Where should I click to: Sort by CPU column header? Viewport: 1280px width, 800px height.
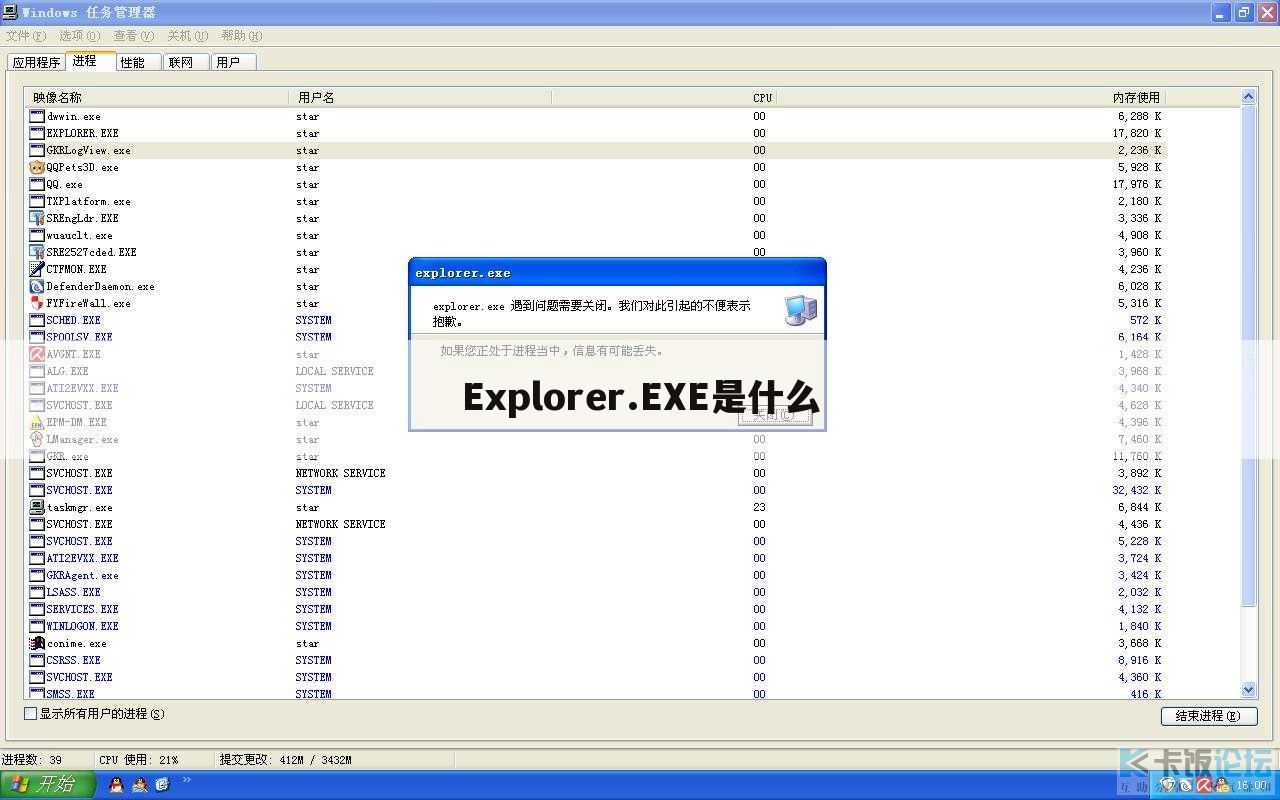(663, 97)
